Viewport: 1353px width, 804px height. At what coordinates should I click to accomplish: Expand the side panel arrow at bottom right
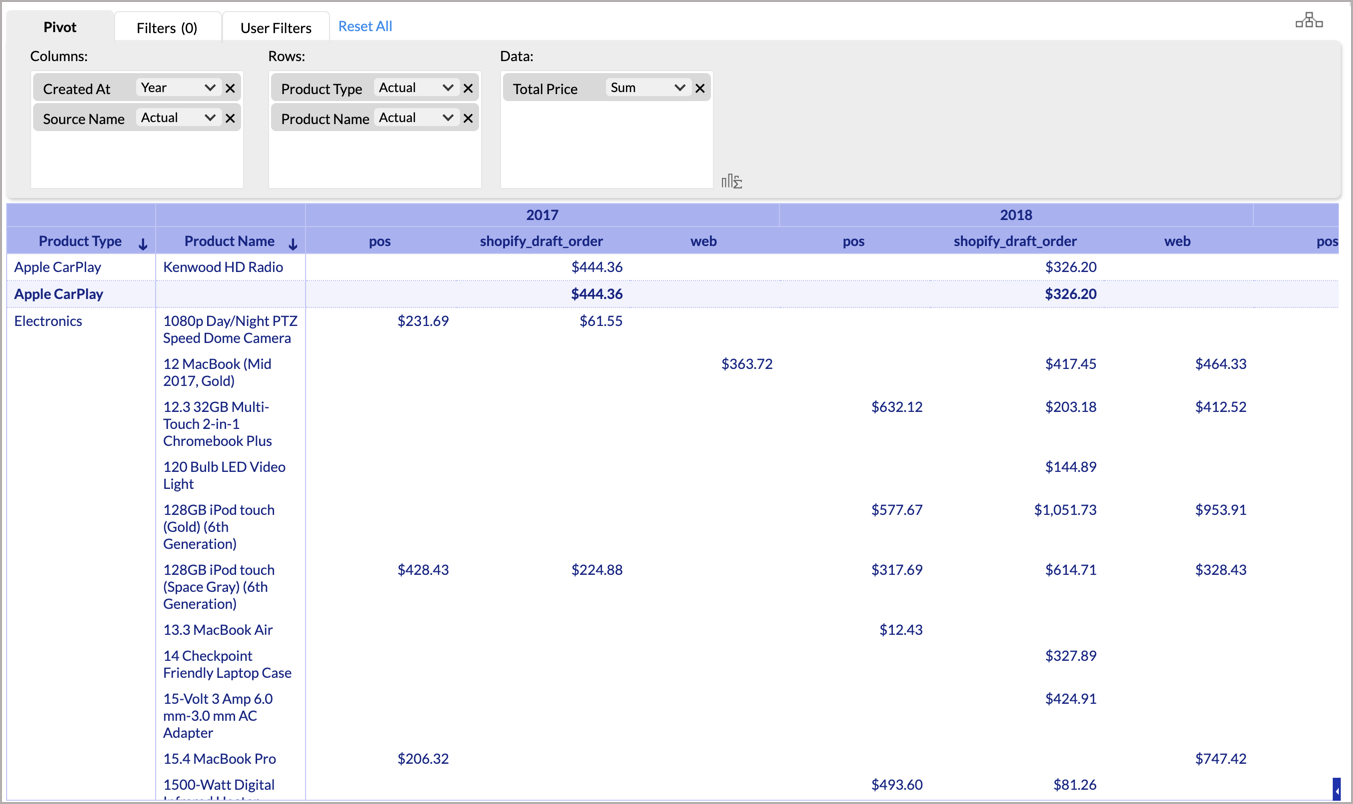(x=1337, y=790)
